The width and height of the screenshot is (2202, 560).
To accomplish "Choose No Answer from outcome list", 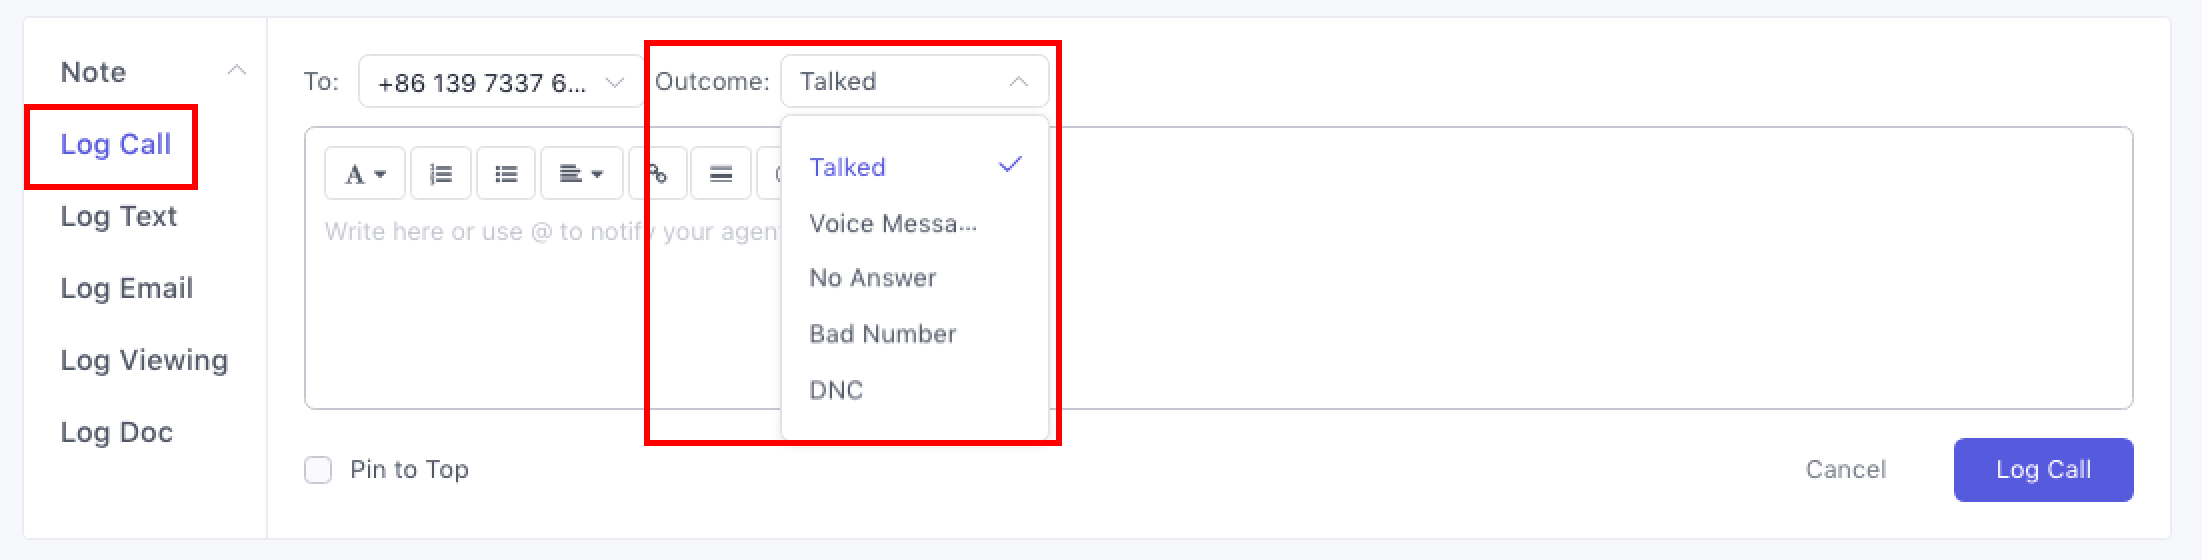I will pos(872,278).
